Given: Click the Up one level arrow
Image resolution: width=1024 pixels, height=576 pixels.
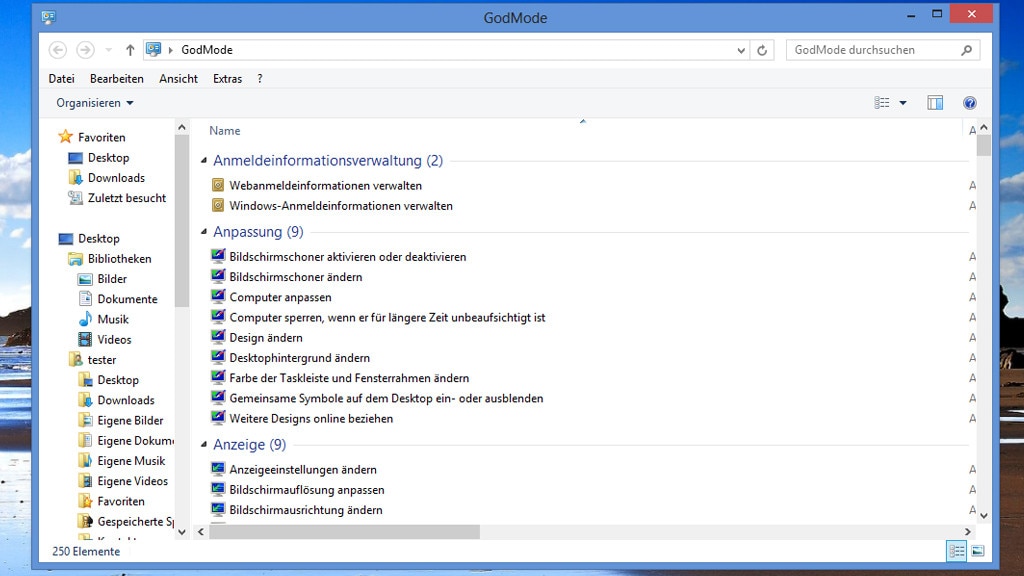Looking at the screenshot, I should coord(130,50).
